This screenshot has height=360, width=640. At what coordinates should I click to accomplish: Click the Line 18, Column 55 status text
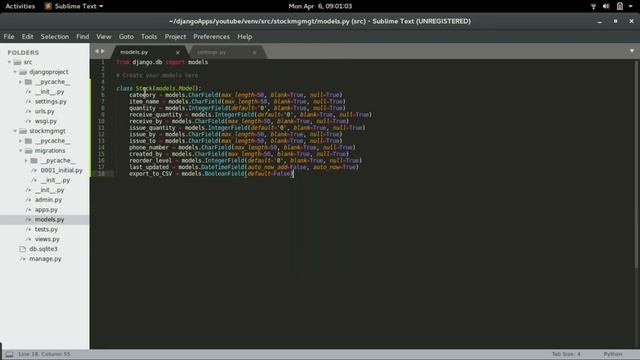tap(44, 354)
